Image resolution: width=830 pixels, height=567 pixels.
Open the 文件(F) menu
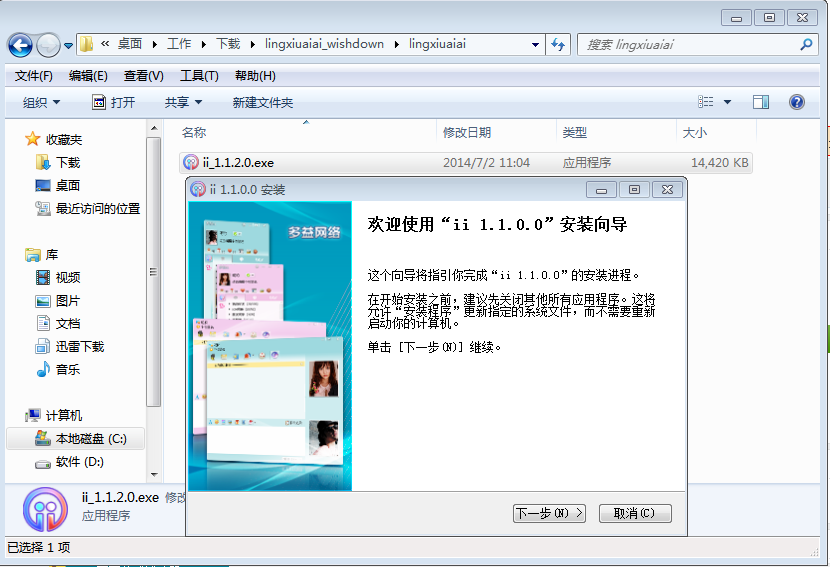[x=33, y=76]
